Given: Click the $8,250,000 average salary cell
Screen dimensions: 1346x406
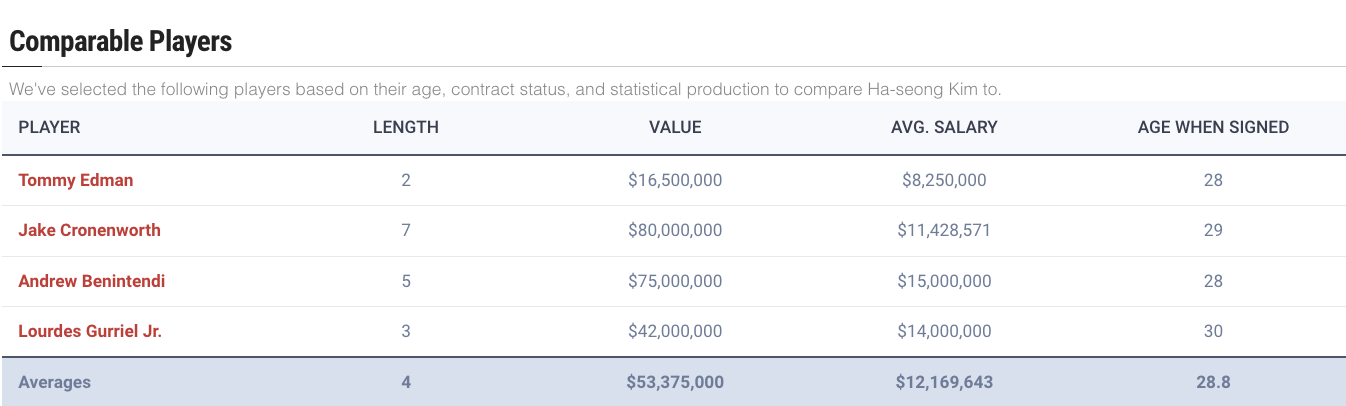Looking at the screenshot, I should click(944, 181).
